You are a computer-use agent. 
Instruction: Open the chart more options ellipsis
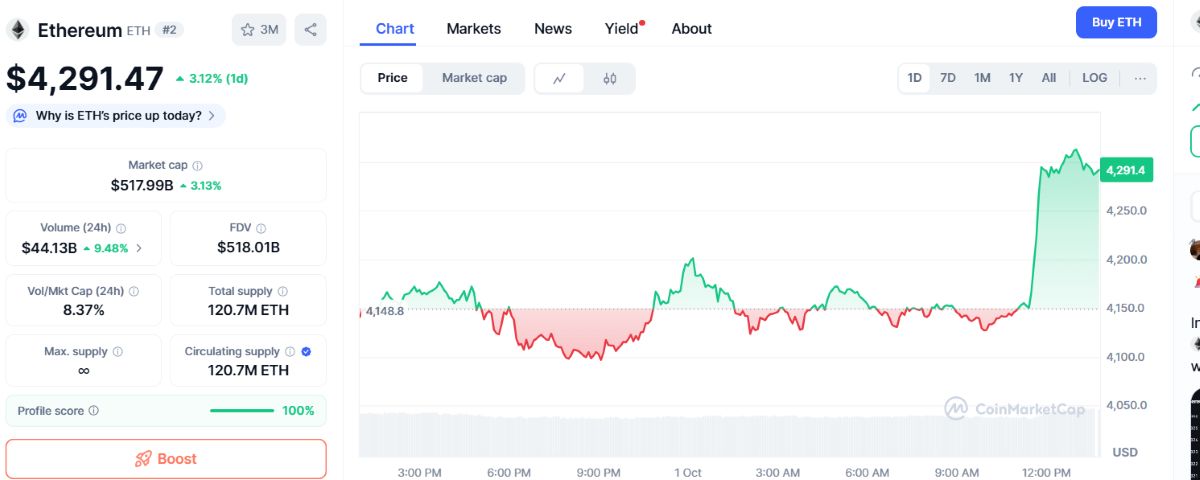click(1140, 78)
